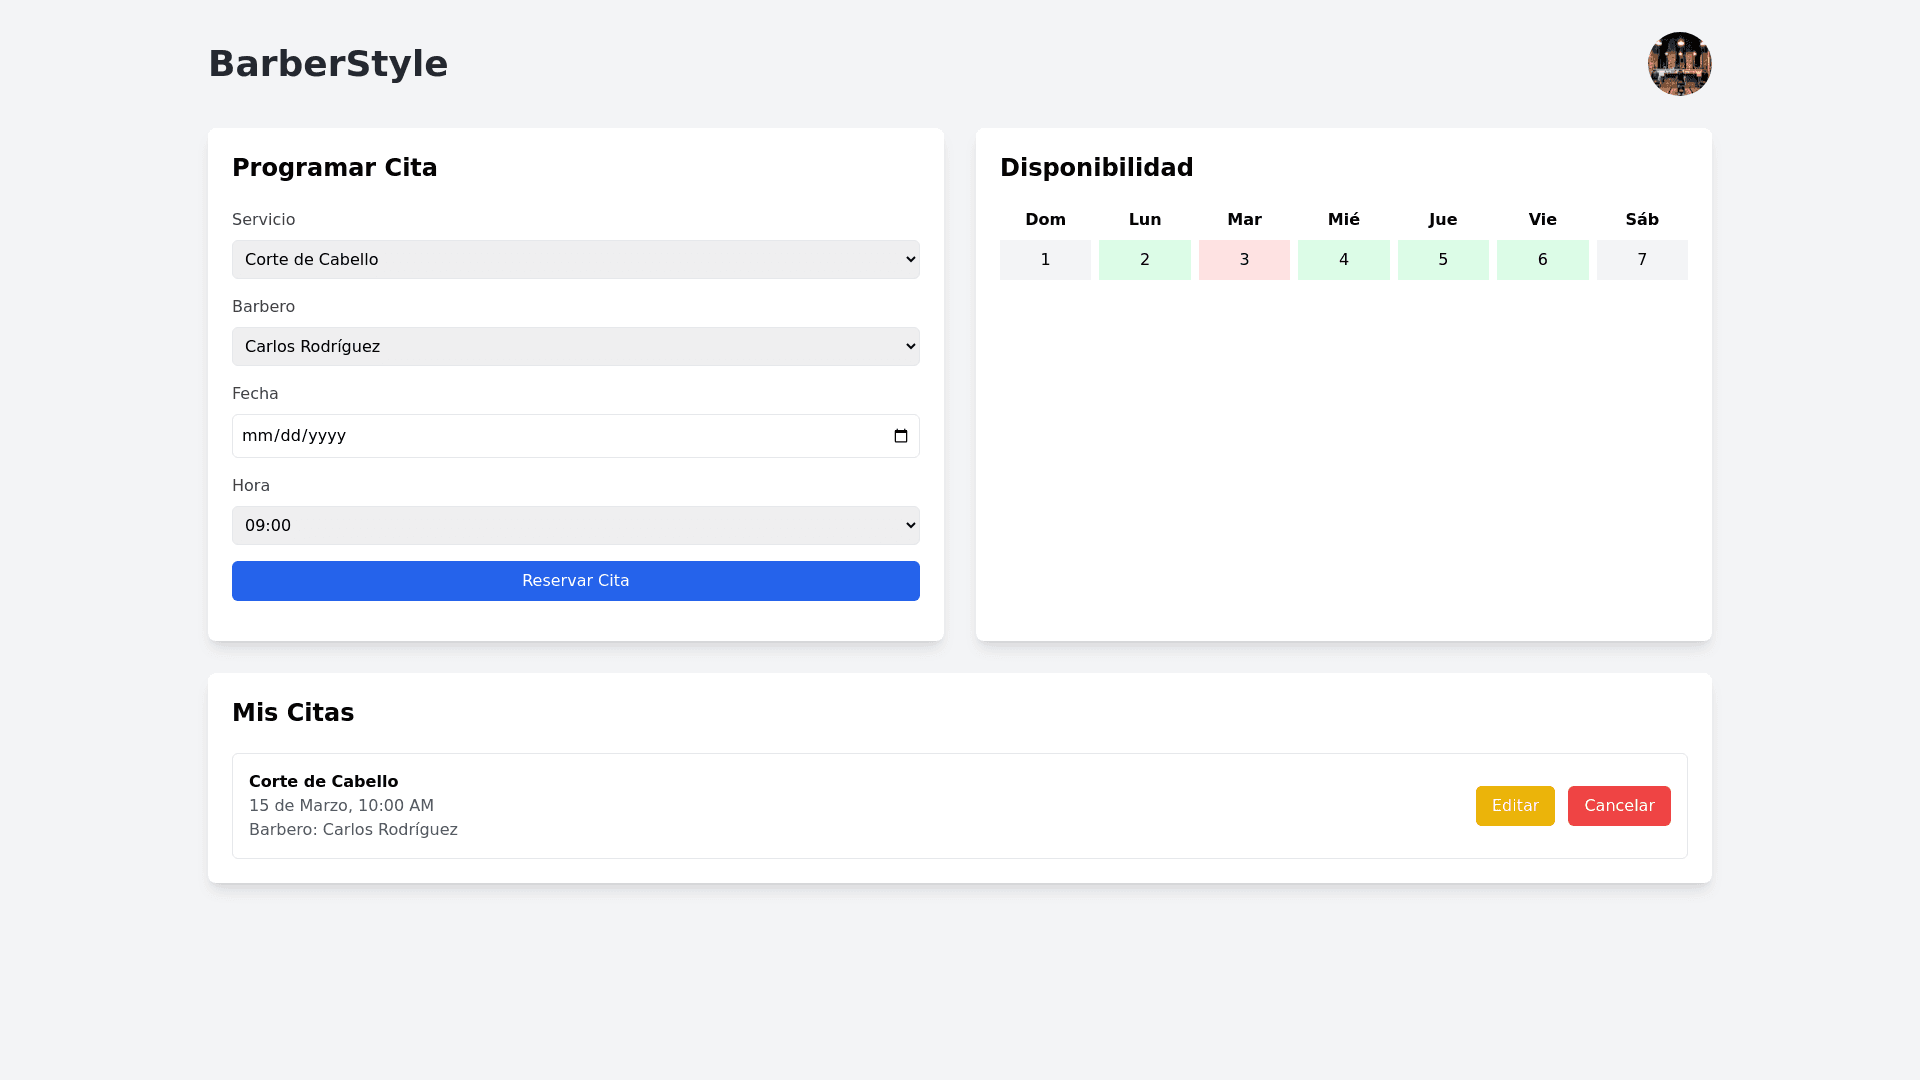Click the Mis Citas heading

[293, 713]
